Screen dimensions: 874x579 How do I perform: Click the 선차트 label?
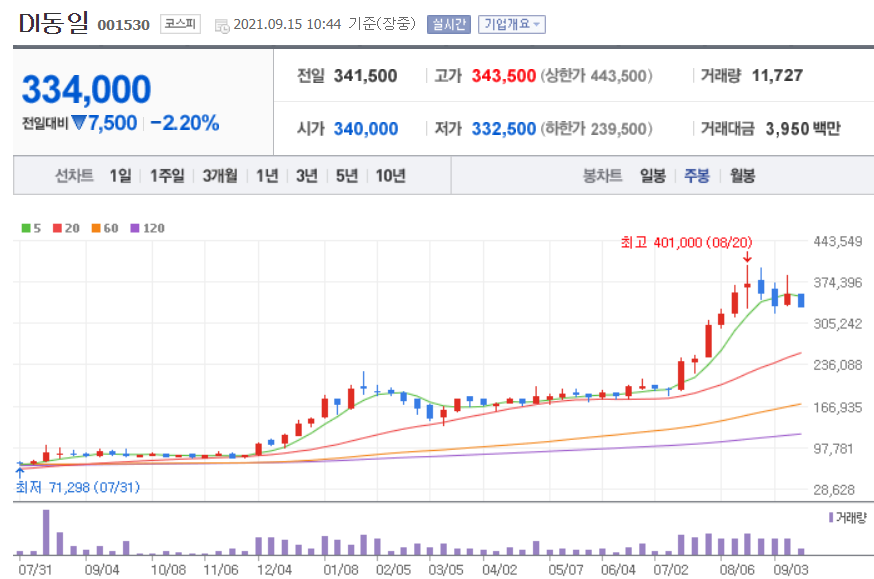(74, 176)
